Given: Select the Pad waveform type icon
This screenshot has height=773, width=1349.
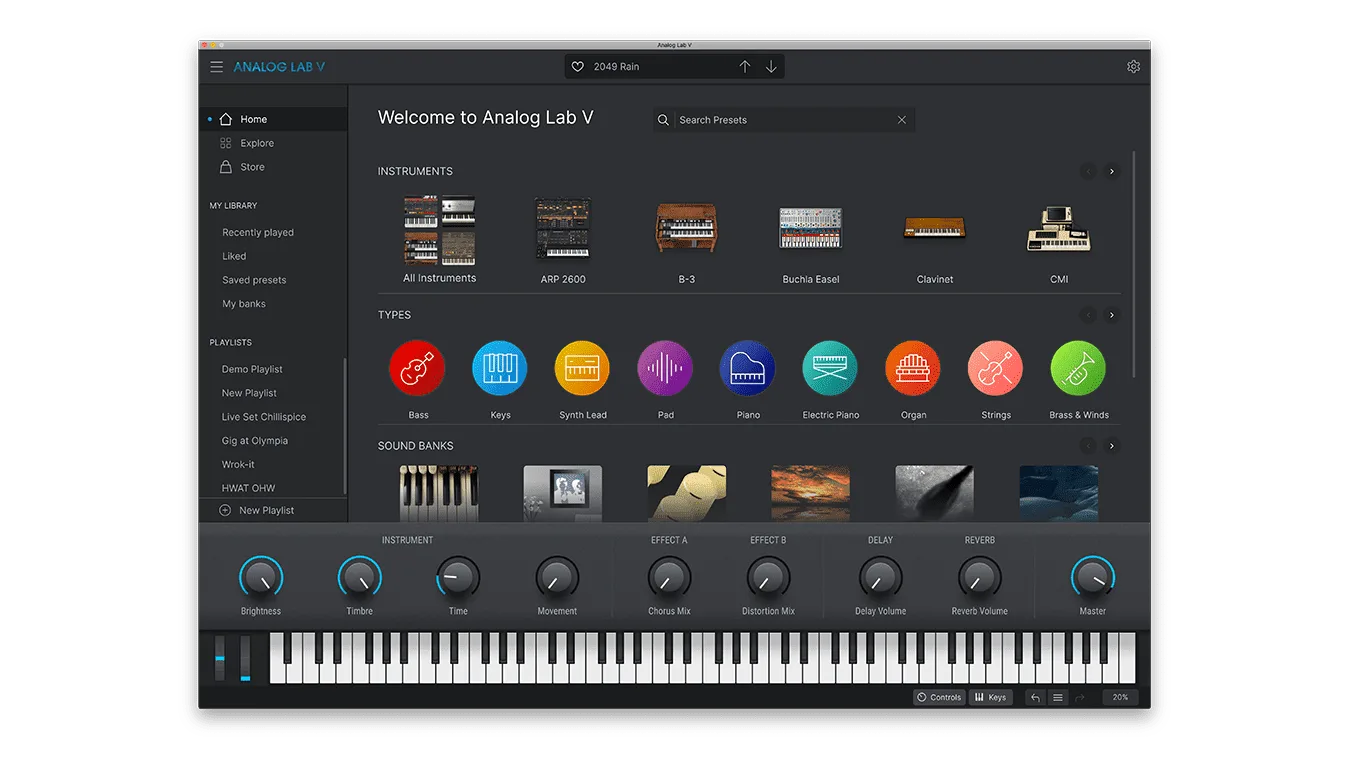Looking at the screenshot, I should 665,368.
